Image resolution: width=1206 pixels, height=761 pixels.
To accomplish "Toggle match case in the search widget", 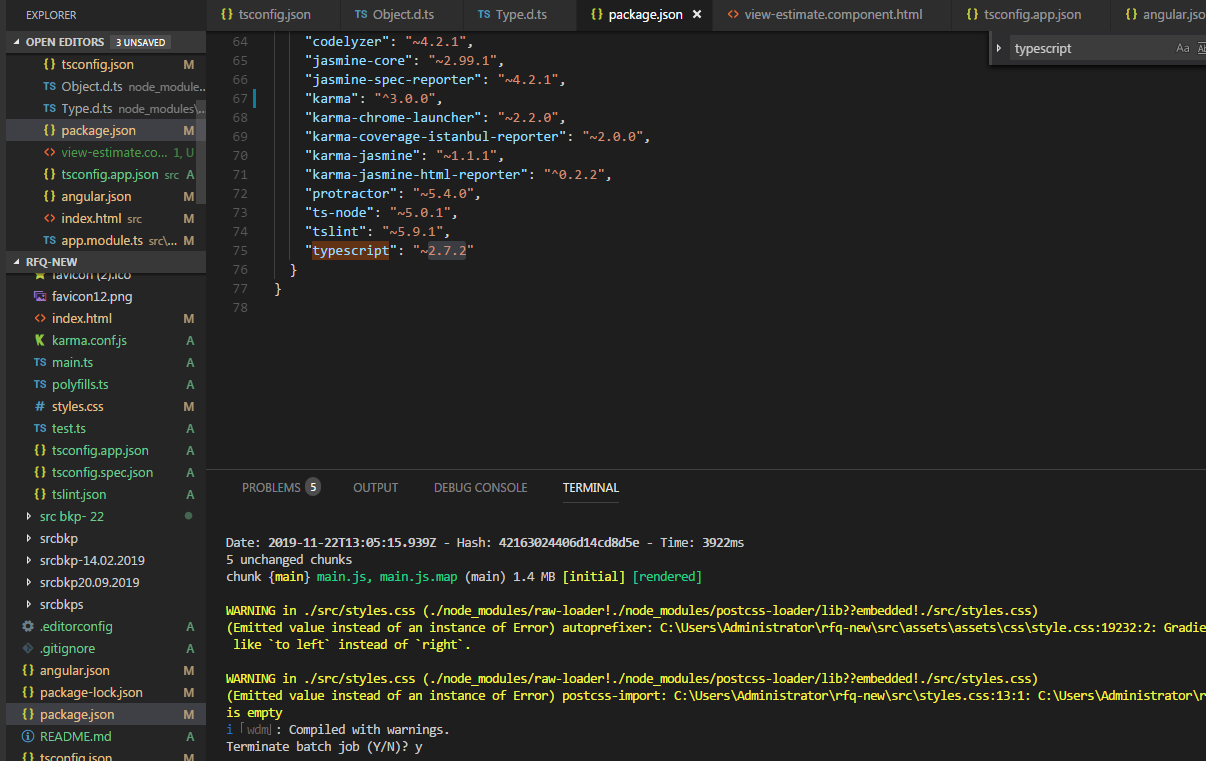I will coord(1183,47).
